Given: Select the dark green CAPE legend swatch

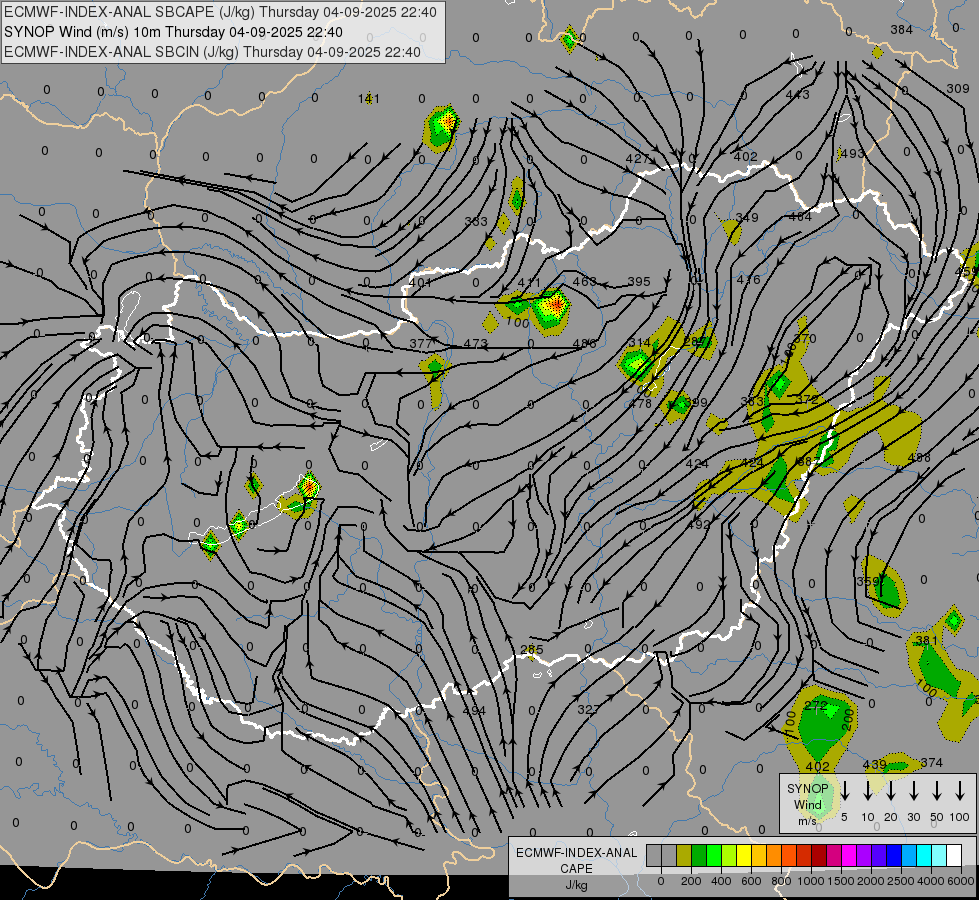Looking at the screenshot, I should pyautogui.click(x=699, y=855).
